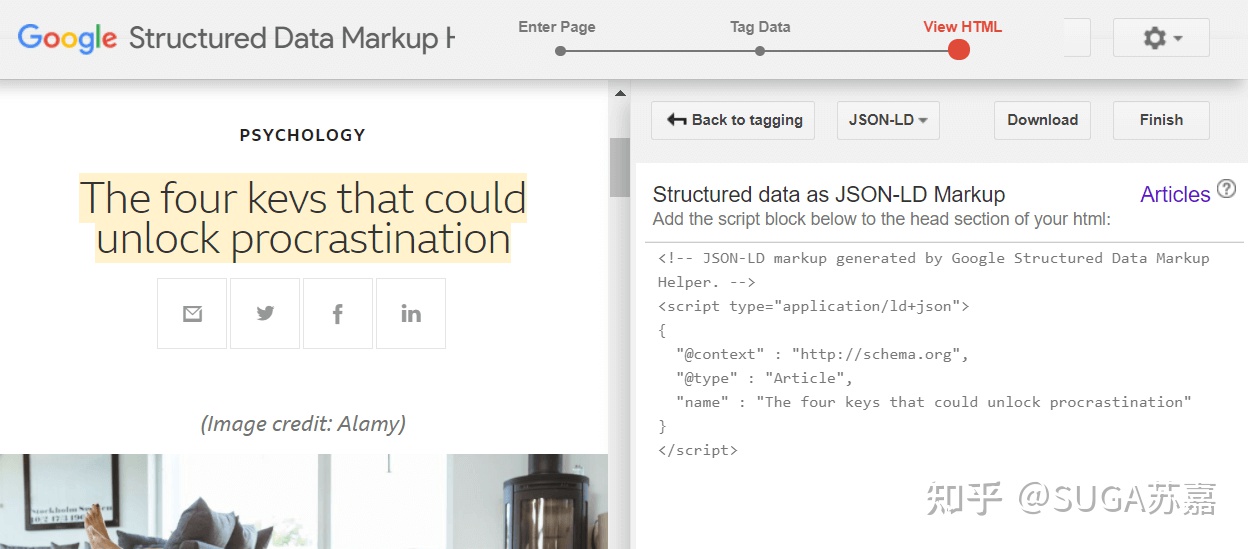Click the PSYCHOLOGY category label
Image resolution: width=1248 pixels, height=549 pixels.
click(x=303, y=135)
